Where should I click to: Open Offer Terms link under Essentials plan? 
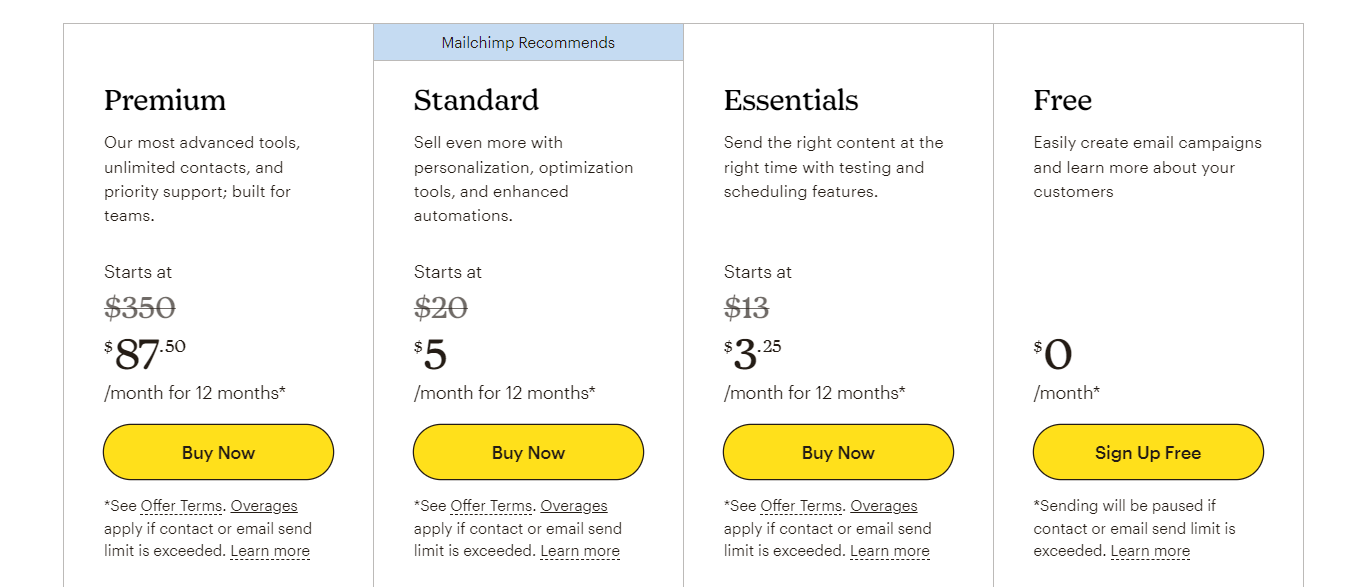point(802,506)
